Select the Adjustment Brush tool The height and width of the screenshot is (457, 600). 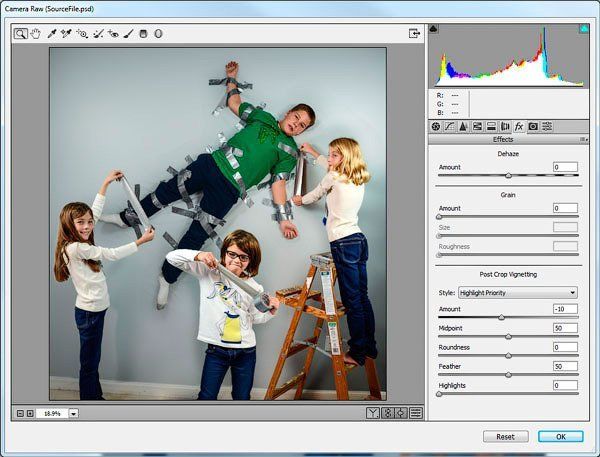pos(129,34)
